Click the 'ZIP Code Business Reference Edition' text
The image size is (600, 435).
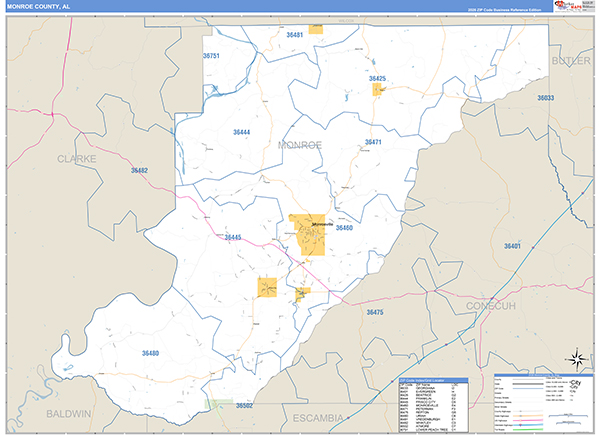[505, 9]
